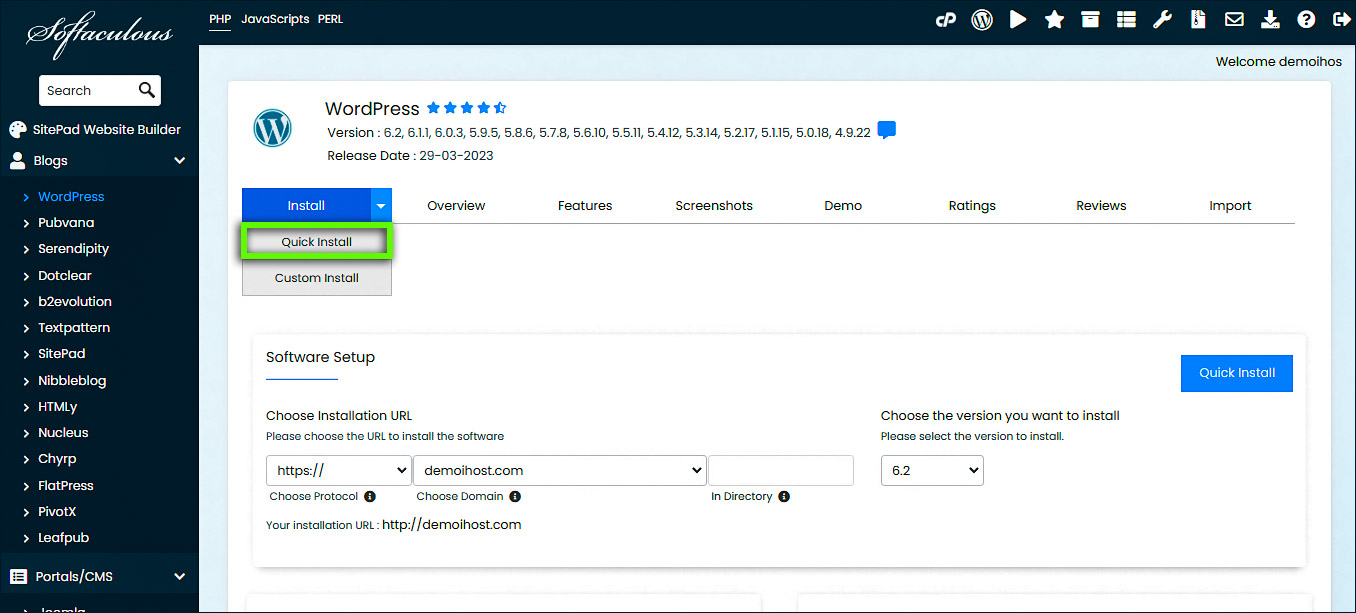Click the envelope email settings icon
1356x613 pixels.
[x=1234, y=19]
